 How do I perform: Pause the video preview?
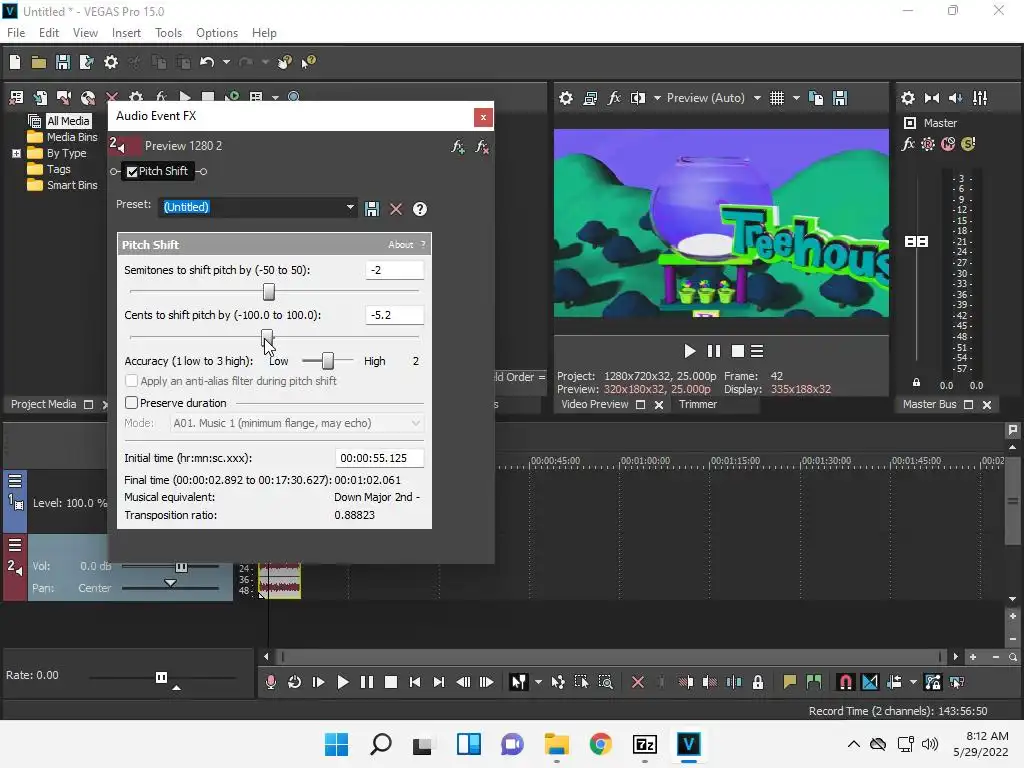click(714, 351)
